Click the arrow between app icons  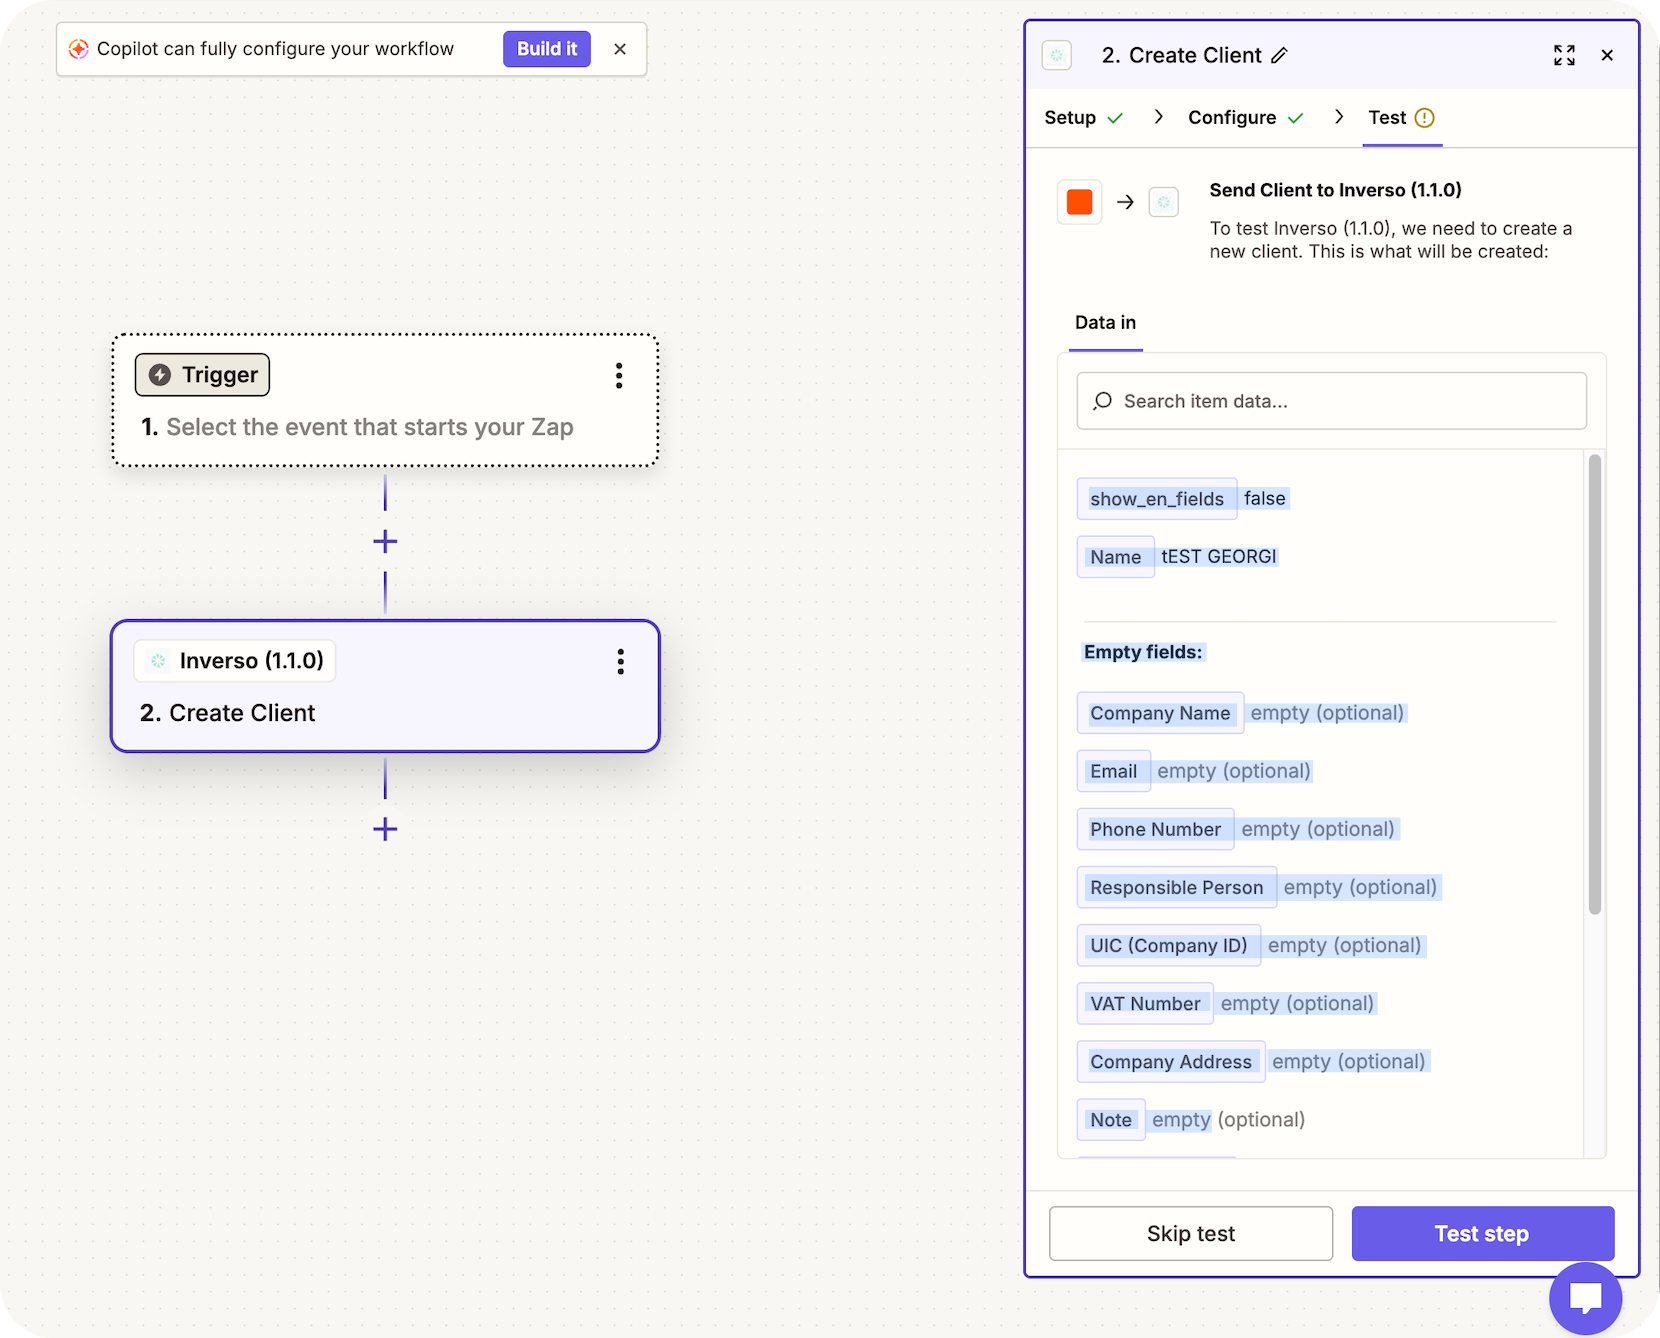(1126, 202)
